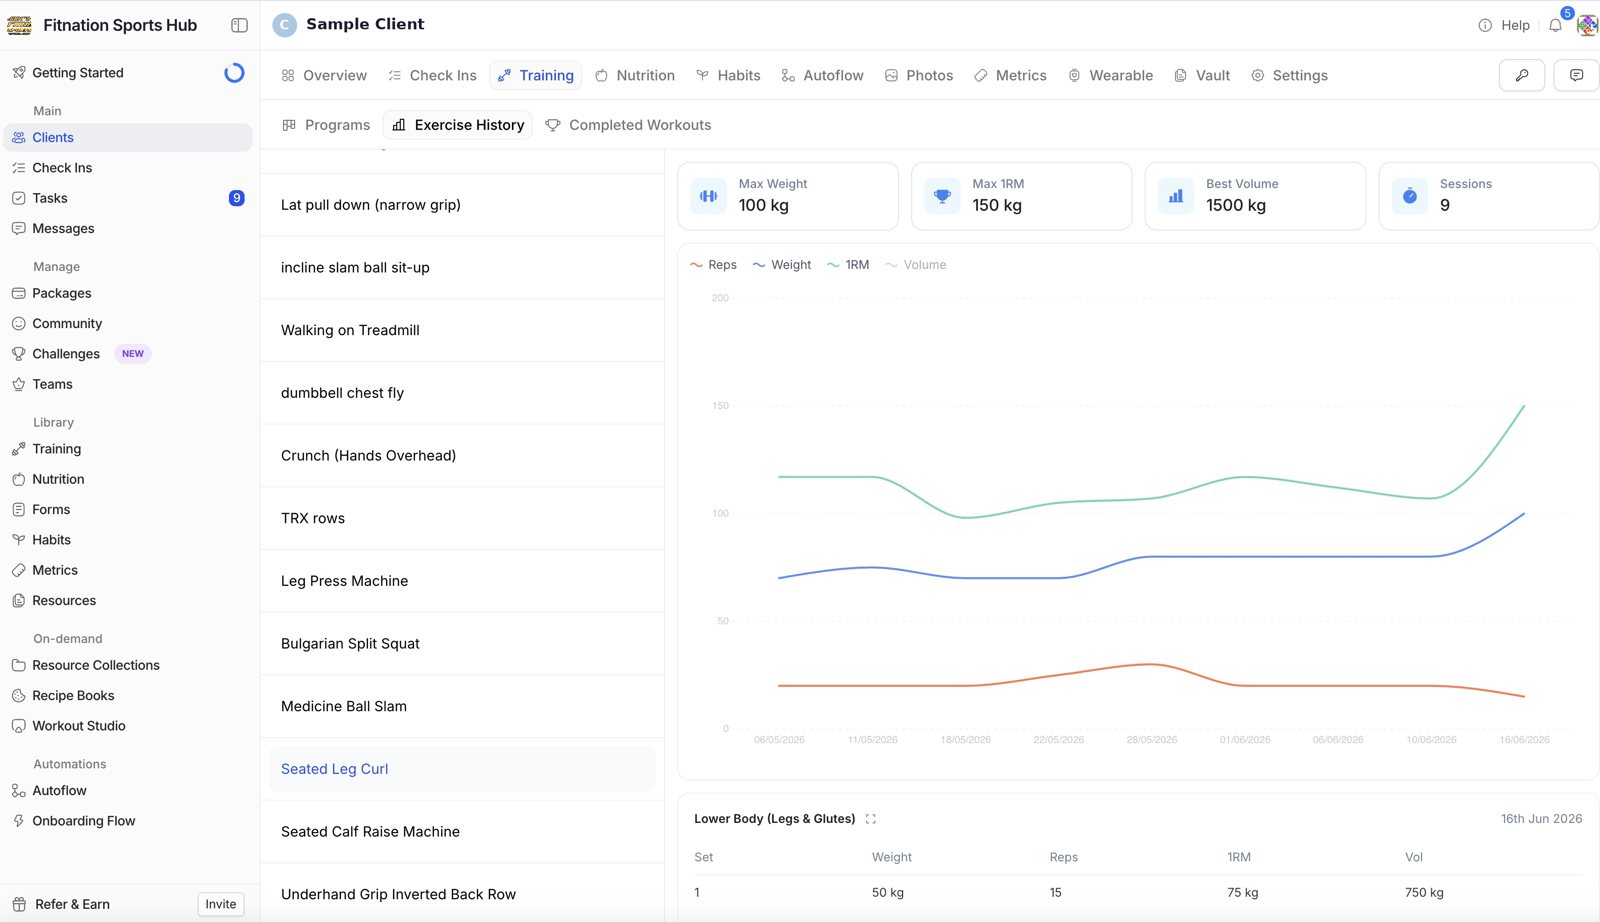Collapse the sidebar panel icon

[x=239, y=25]
